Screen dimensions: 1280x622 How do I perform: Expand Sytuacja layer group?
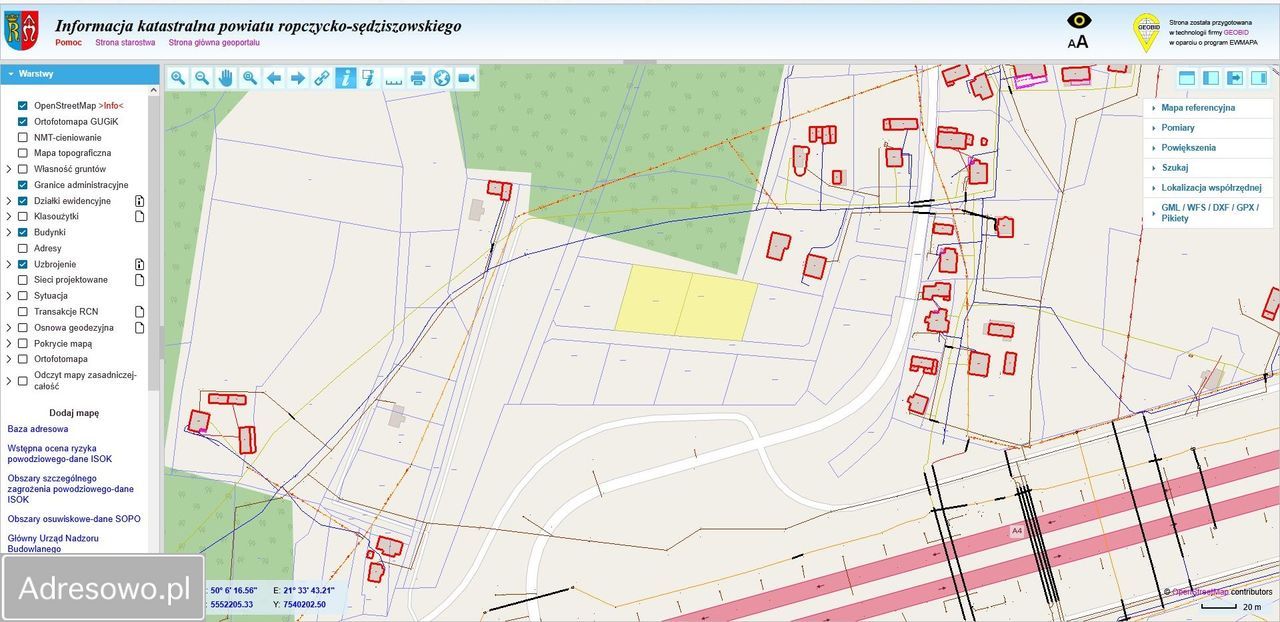8,296
